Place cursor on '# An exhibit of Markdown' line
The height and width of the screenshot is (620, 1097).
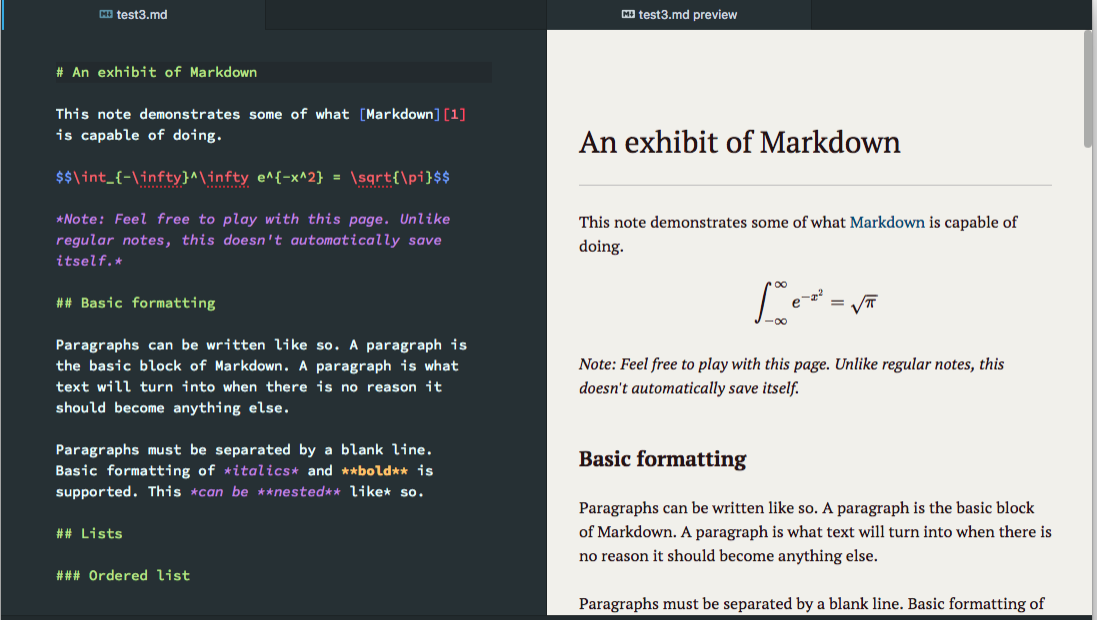point(156,72)
